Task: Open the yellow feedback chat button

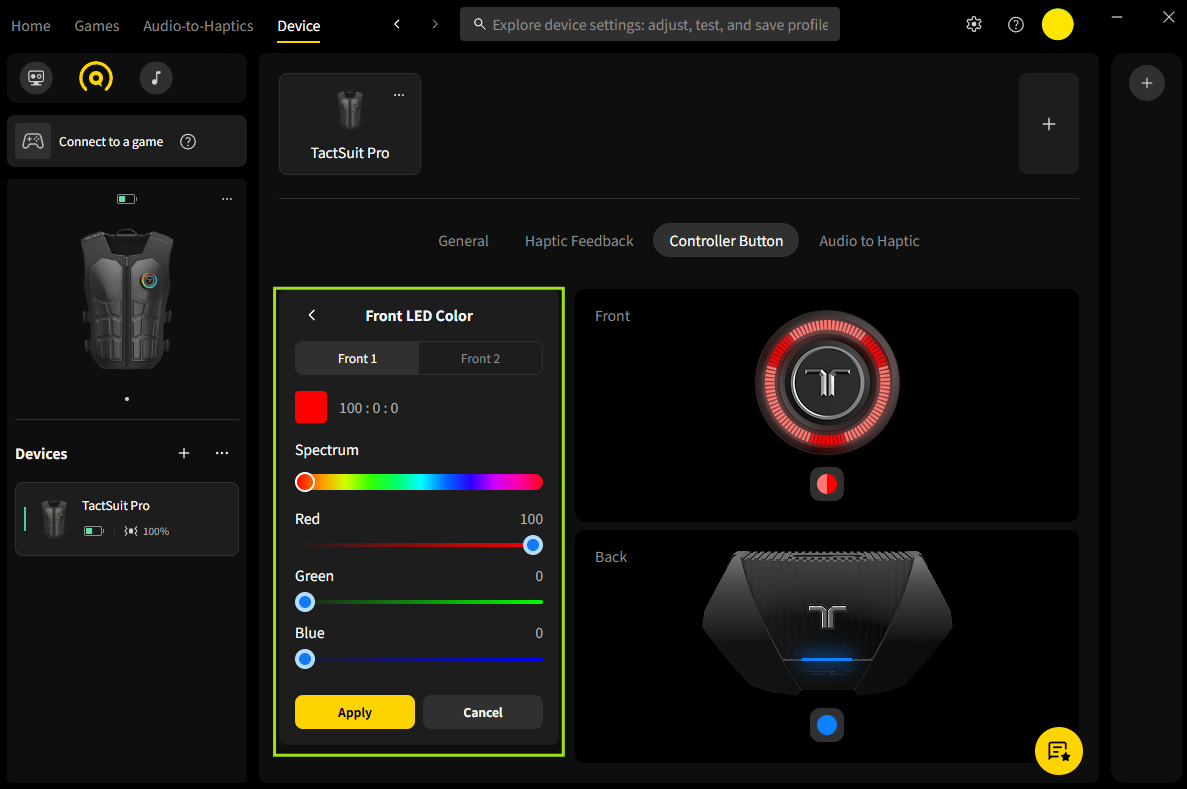Action: (x=1058, y=751)
